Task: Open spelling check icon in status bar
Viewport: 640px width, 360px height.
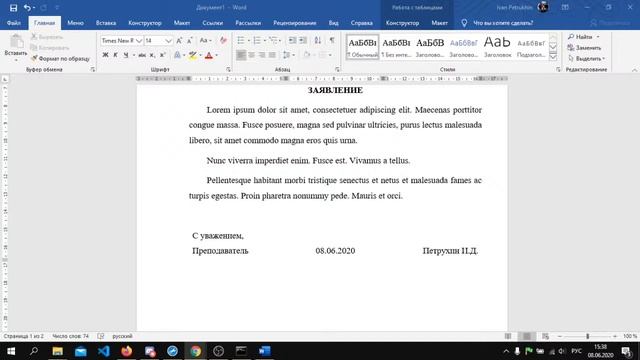Action: 101,336
